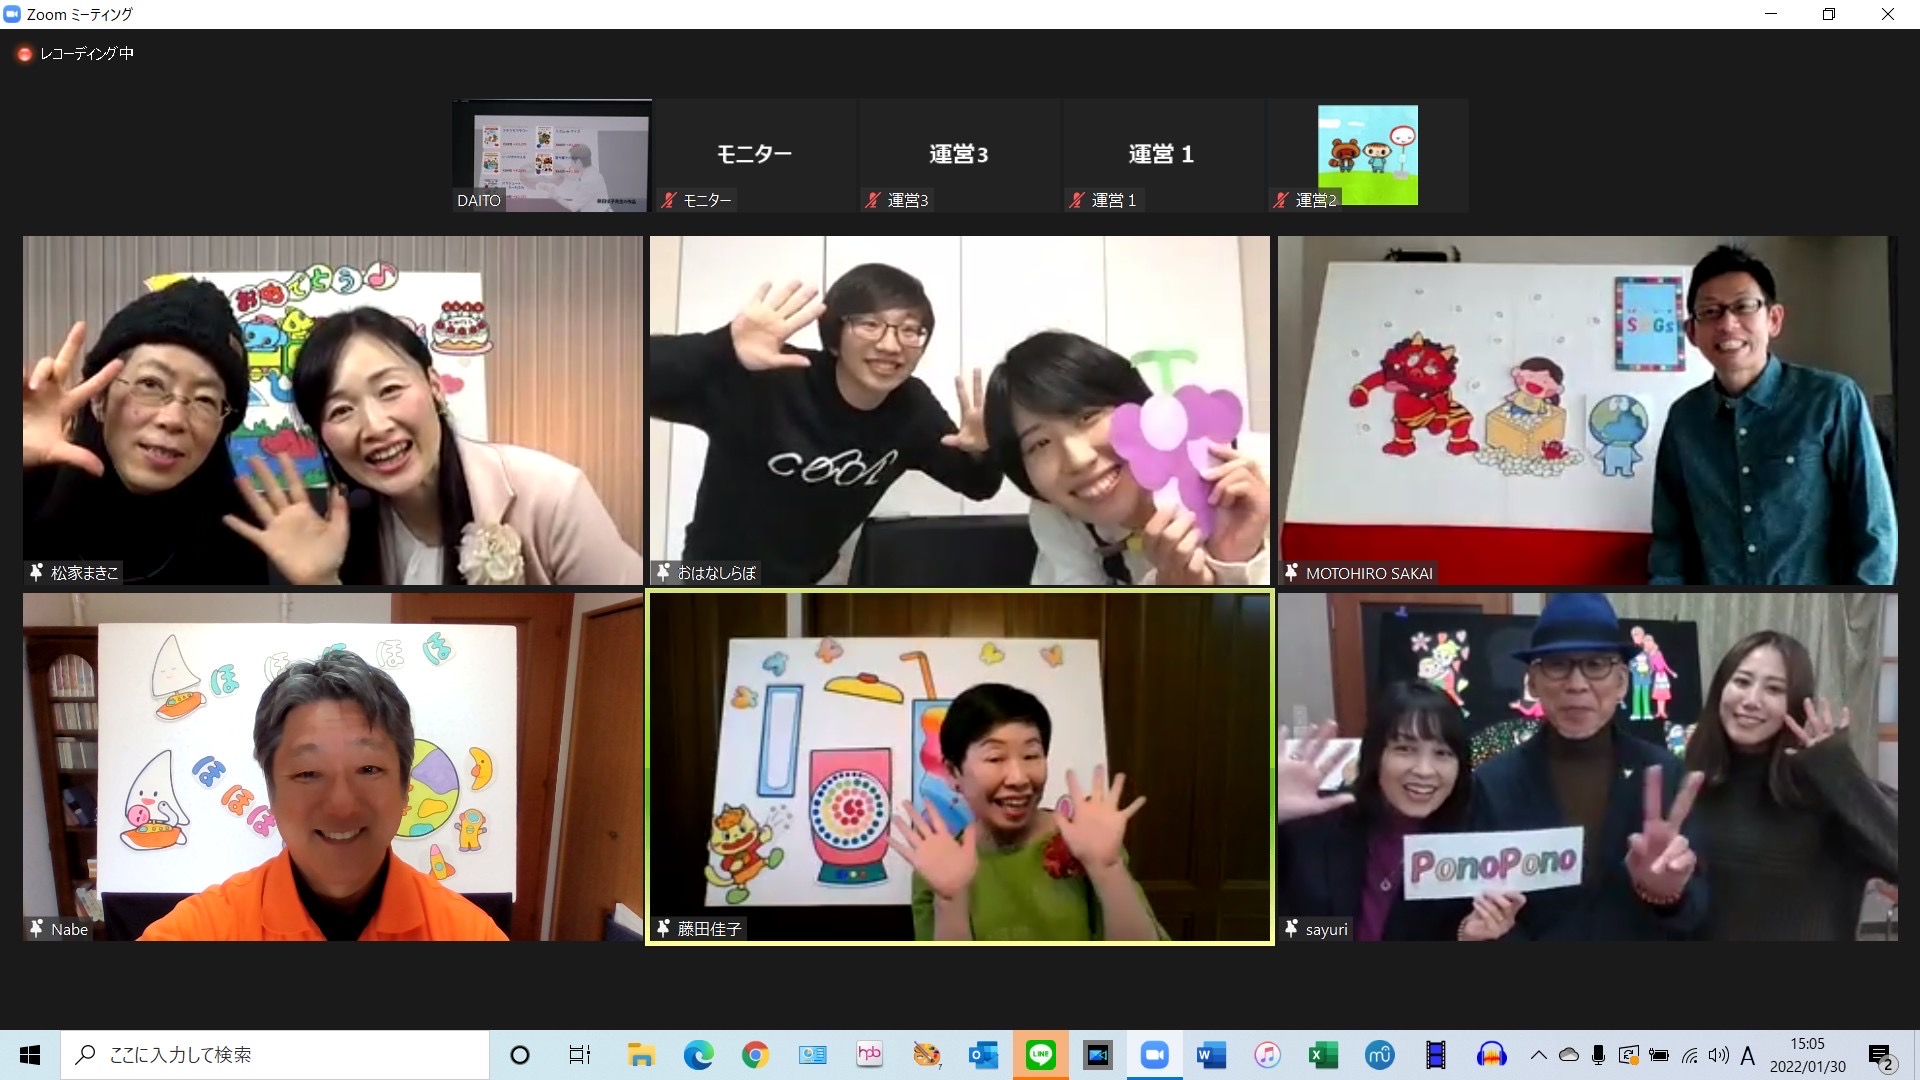
Task: Click the pin icon beside Nabe
Action: click(x=36, y=929)
